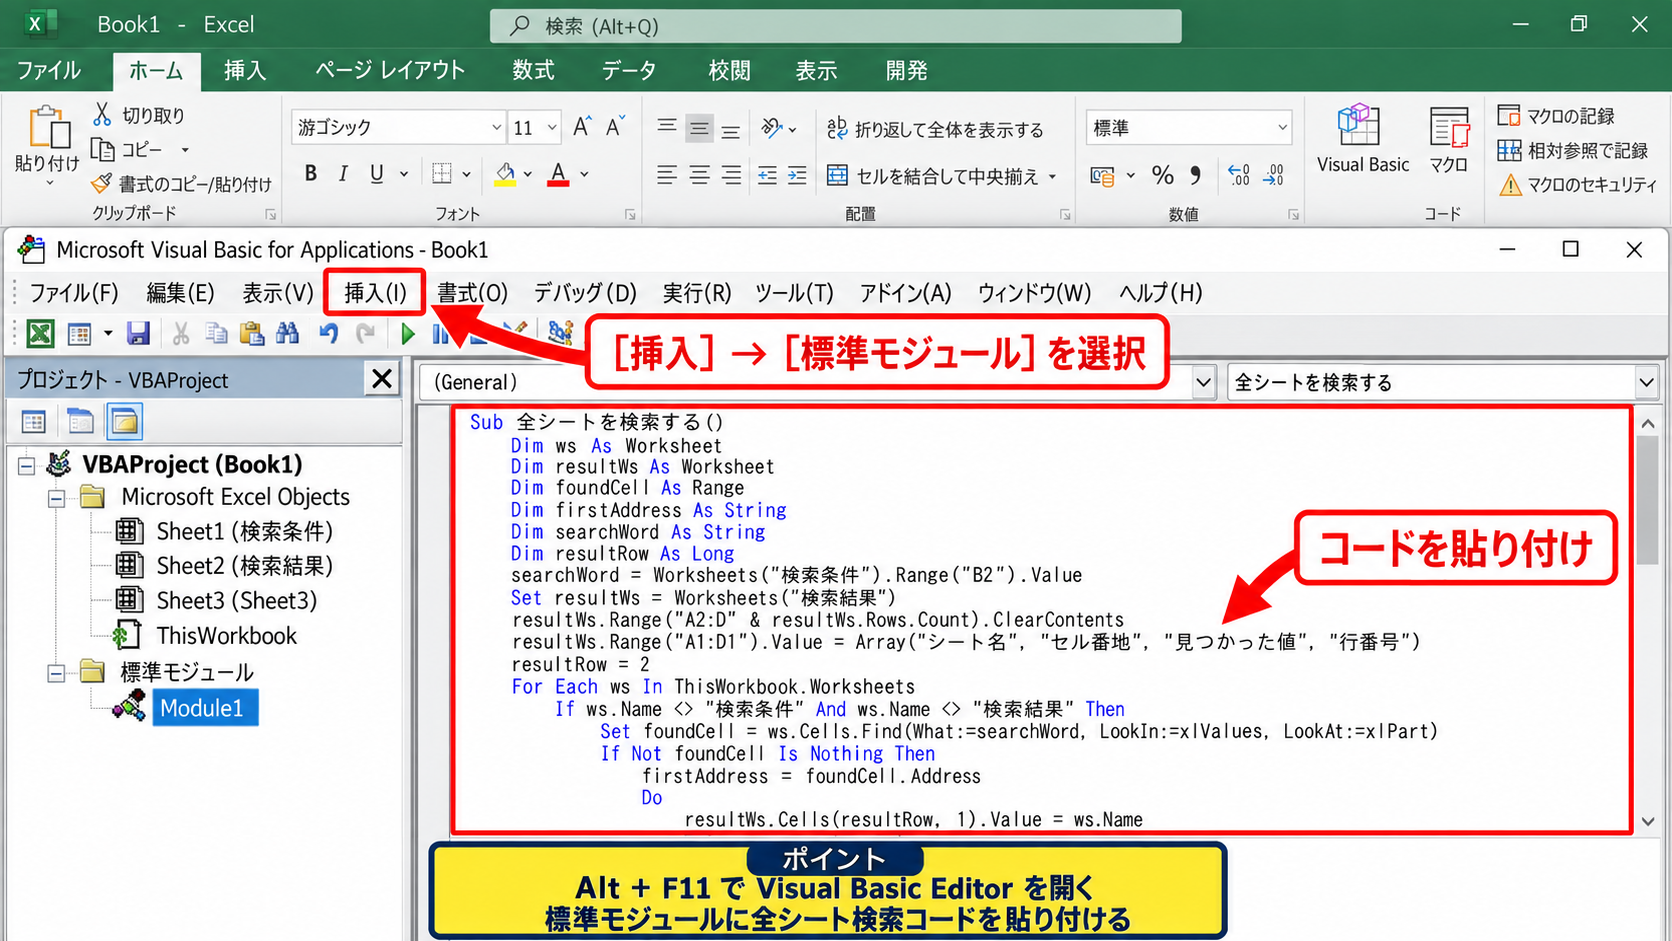This screenshot has width=1672, height=941.
Task: Select Sheet2 (検索結果) in project tree
Action: click(244, 566)
